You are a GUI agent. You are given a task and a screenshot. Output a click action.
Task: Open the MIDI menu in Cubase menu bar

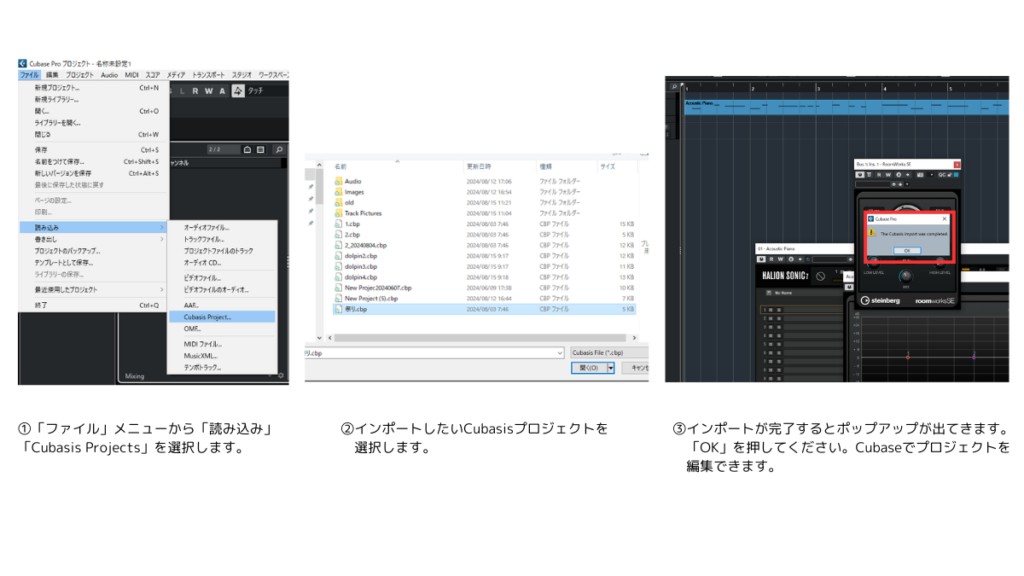click(x=131, y=75)
